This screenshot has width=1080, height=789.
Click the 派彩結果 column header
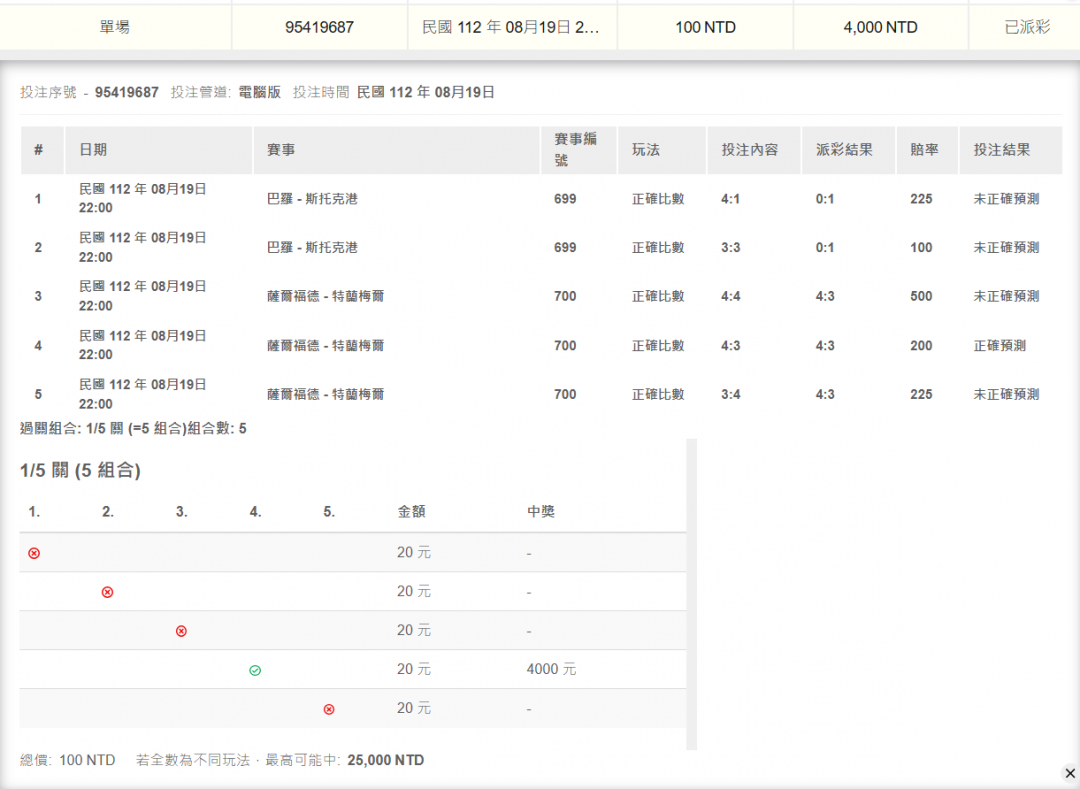pyautogui.click(x=848, y=149)
